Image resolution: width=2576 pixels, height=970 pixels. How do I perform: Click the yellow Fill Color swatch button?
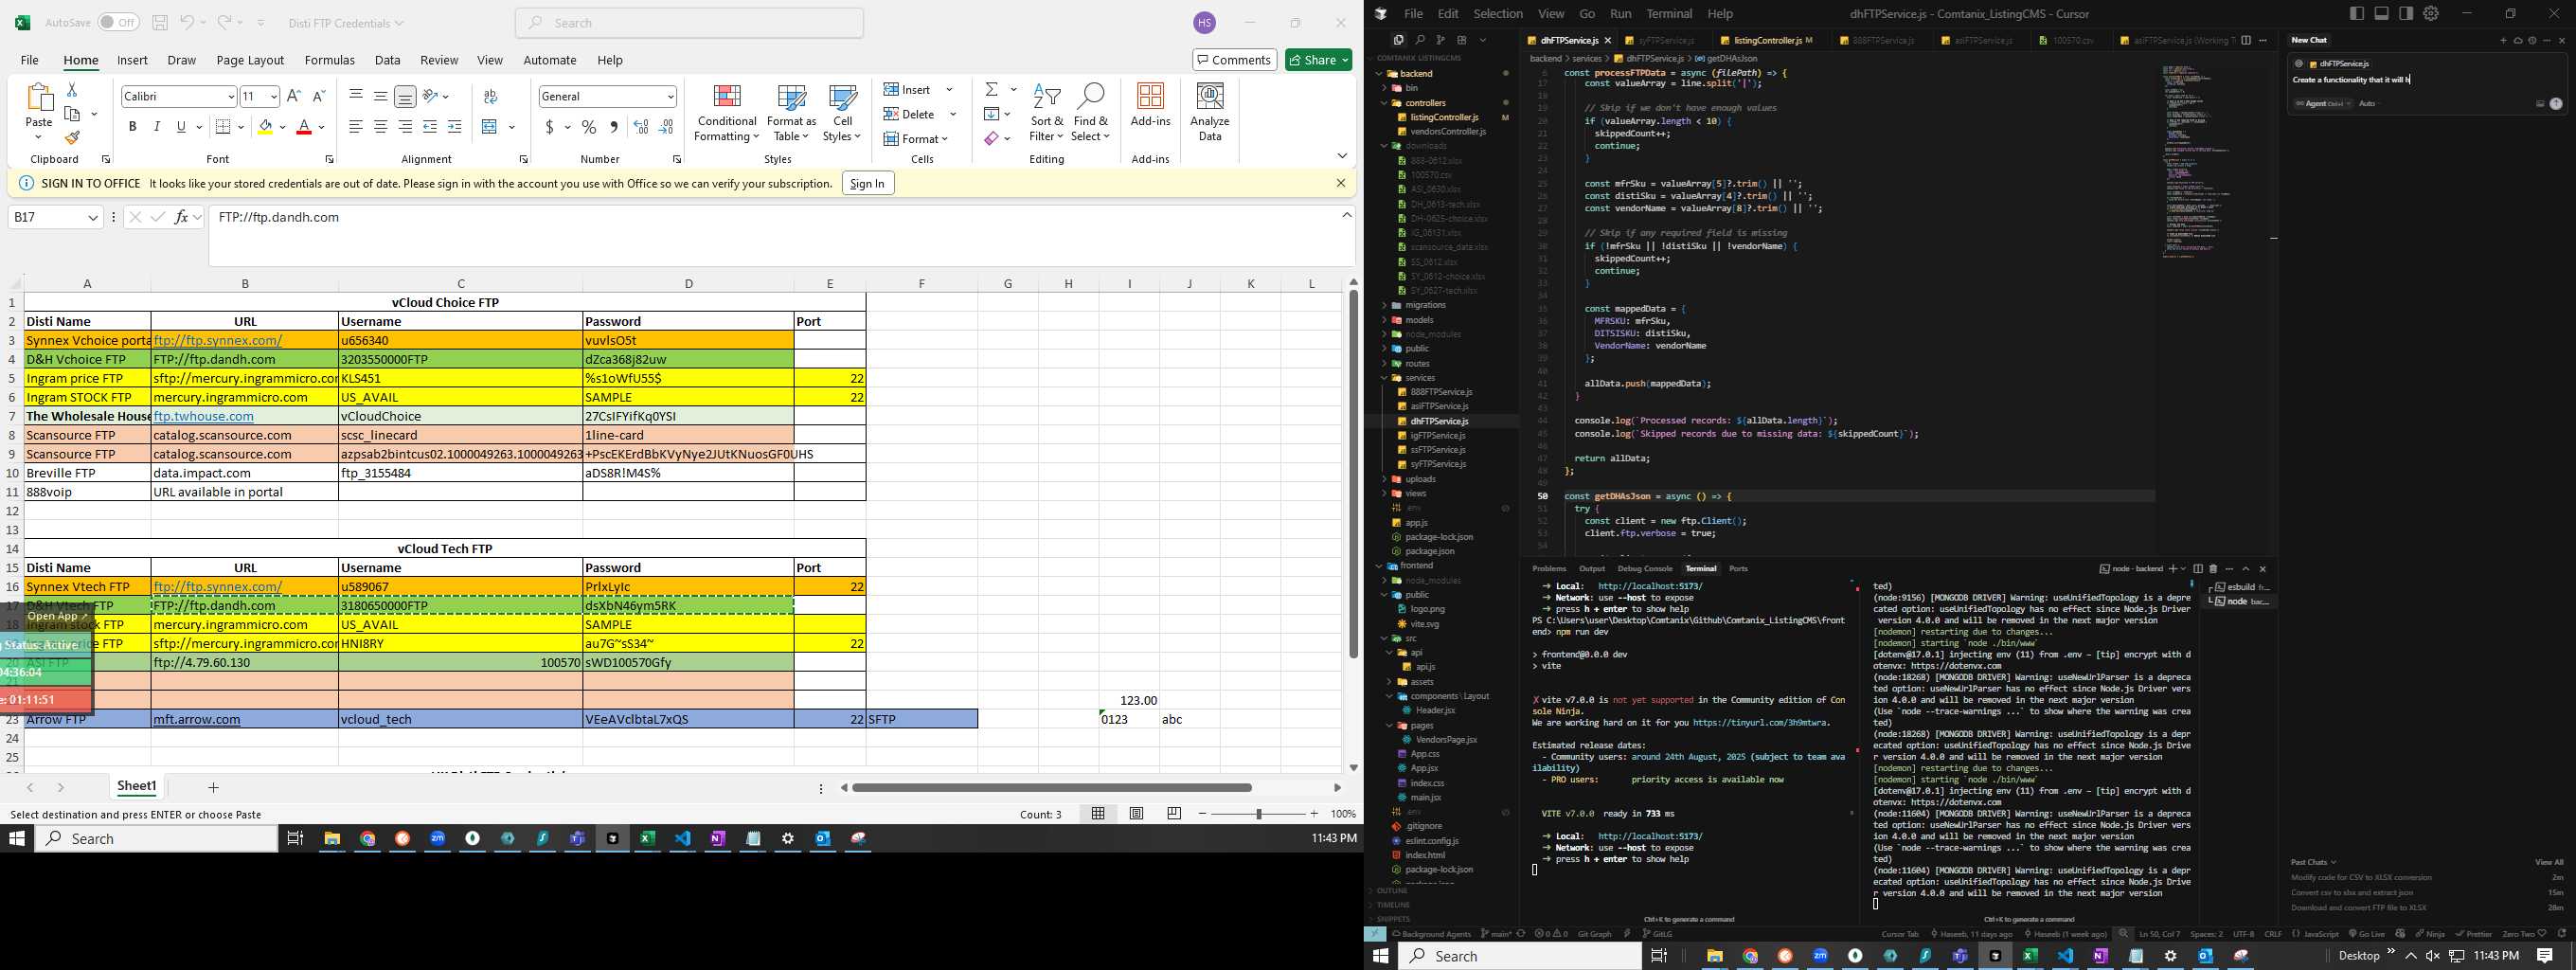click(265, 127)
